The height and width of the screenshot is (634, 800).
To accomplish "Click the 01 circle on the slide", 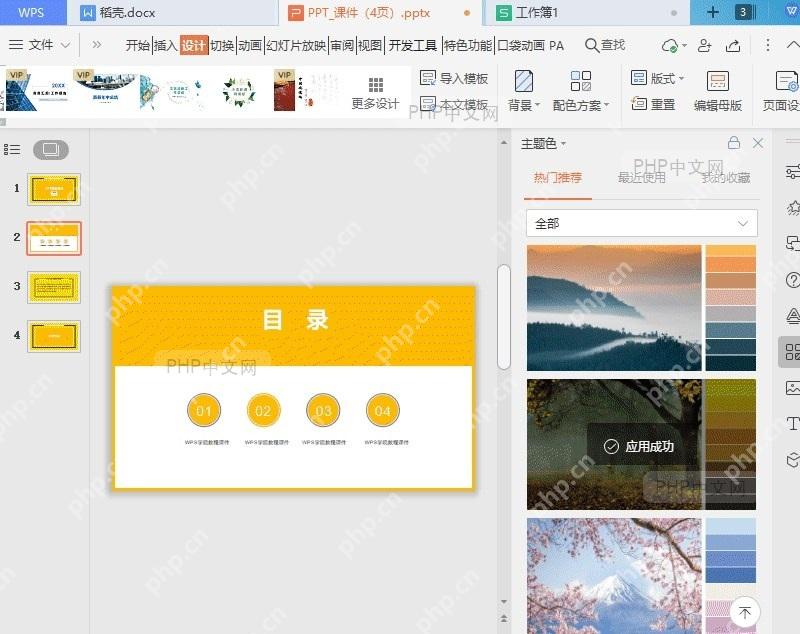I will pyautogui.click(x=204, y=411).
